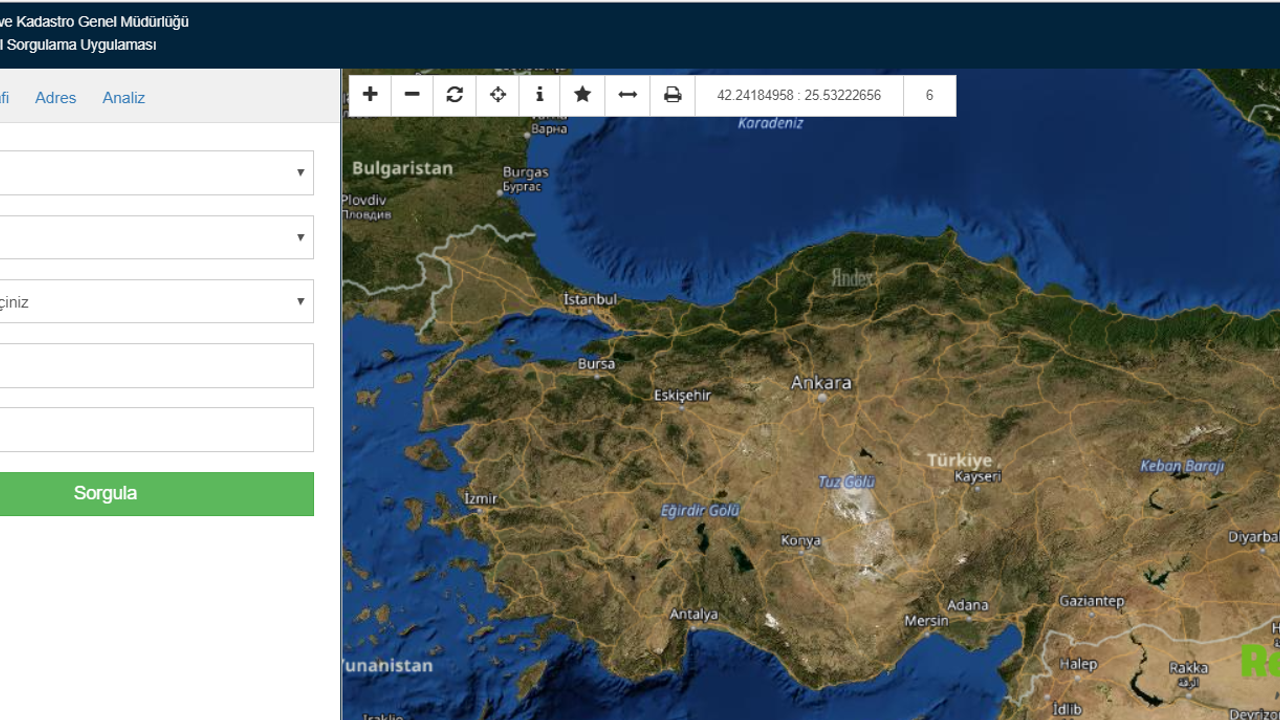Click the zoom in plus icon
Image resolution: width=1280 pixels, height=720 pixels.
[x=370, y=95]
